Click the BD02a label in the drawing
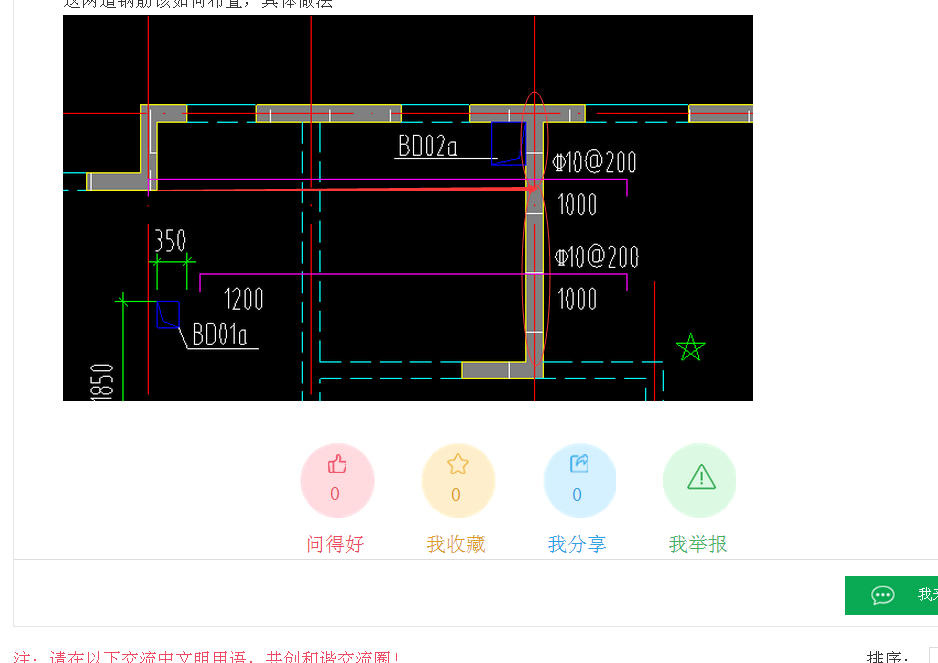Viewport: 938px width, 663px height. point(428,146)
